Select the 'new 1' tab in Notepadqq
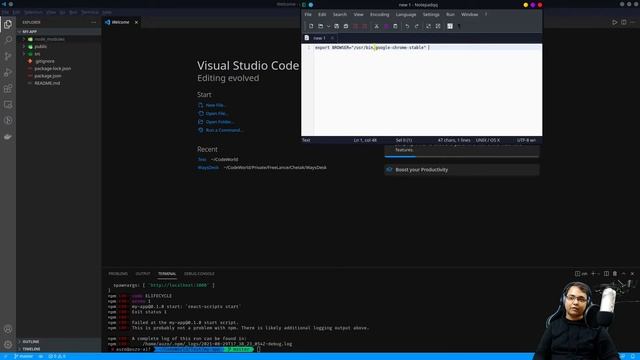Screen dimensions: 640x360 (319, 38)
